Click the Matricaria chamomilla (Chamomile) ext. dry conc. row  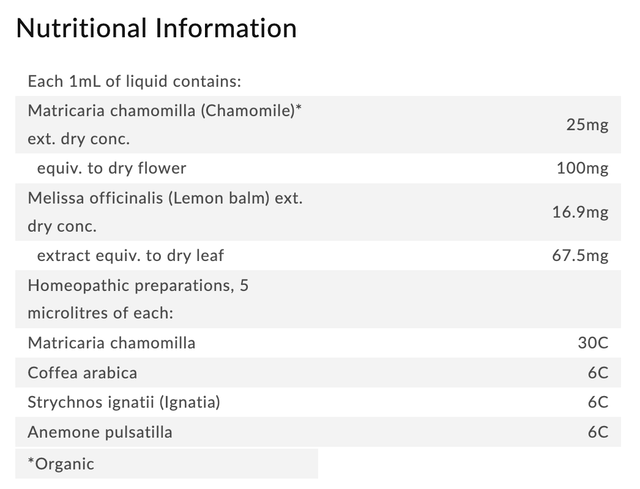(318, 124)
